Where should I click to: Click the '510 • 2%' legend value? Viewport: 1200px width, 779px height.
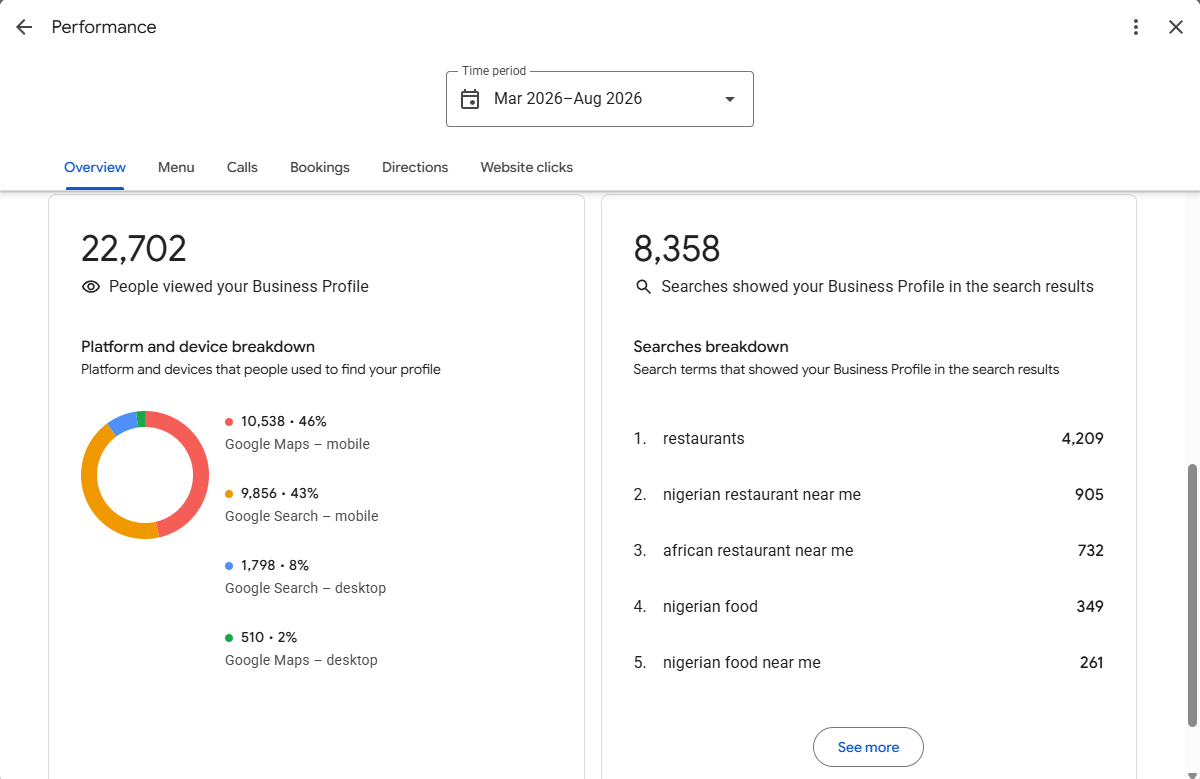click(269, 638)
